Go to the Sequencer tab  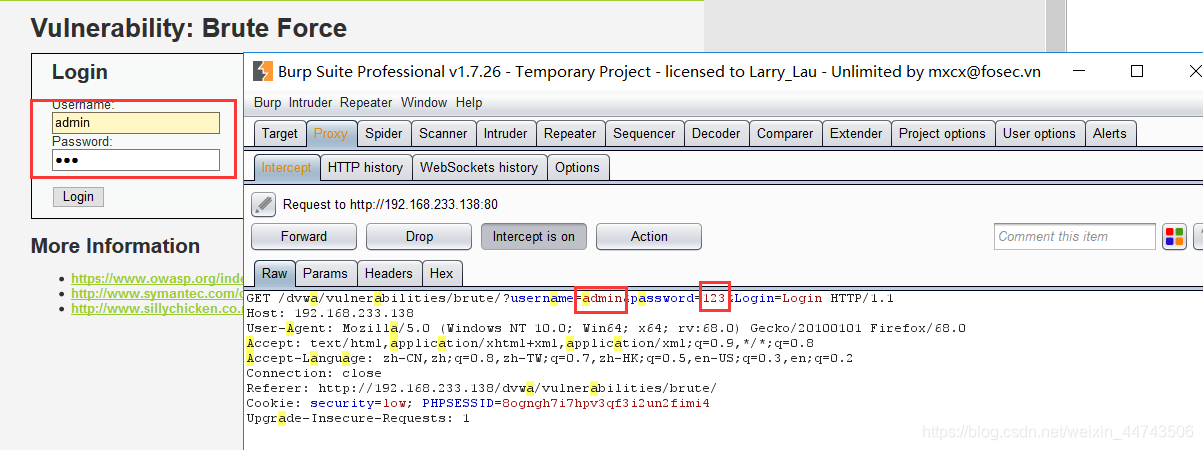click(644, 133)
